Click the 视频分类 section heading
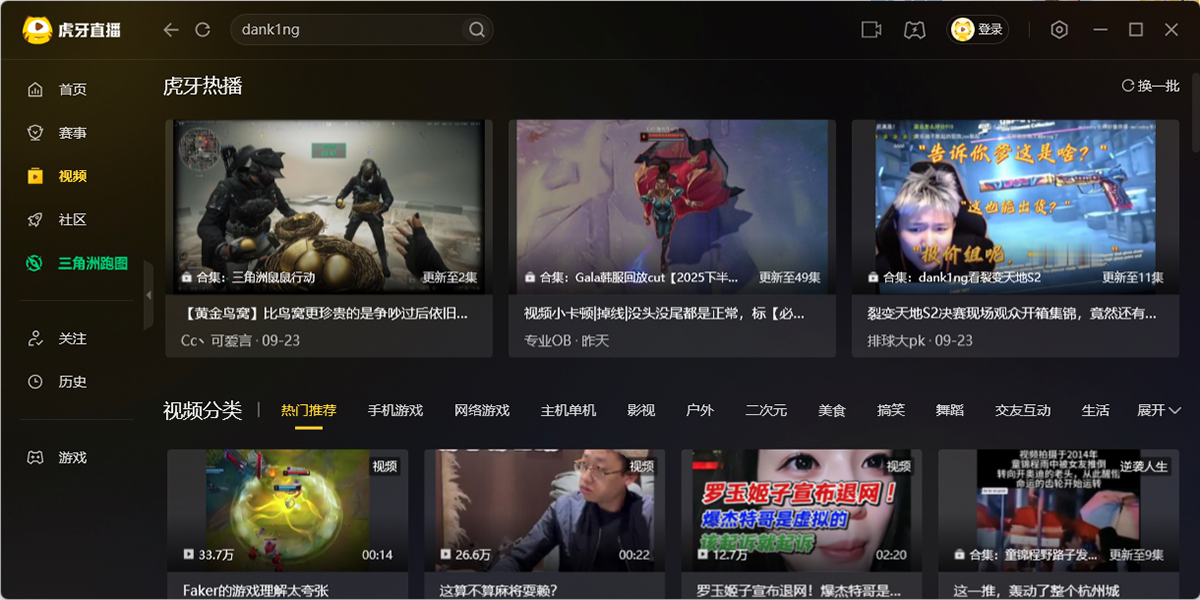 click(x=202, y=410)
